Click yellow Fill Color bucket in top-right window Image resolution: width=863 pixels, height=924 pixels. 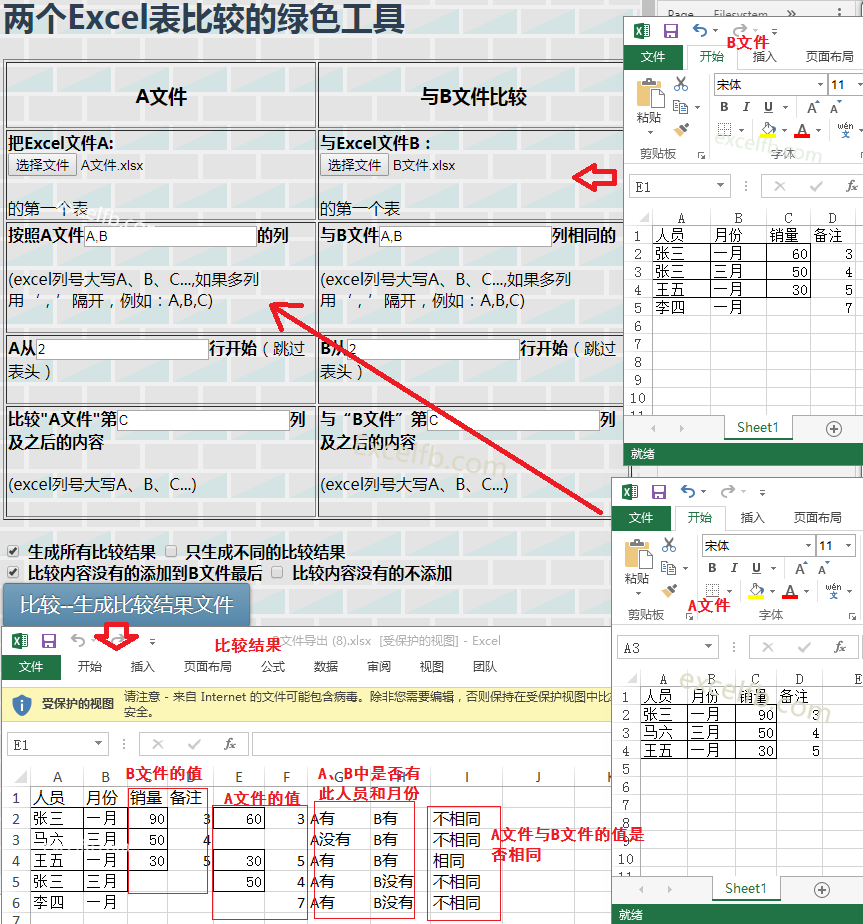(x=768, y=130)
